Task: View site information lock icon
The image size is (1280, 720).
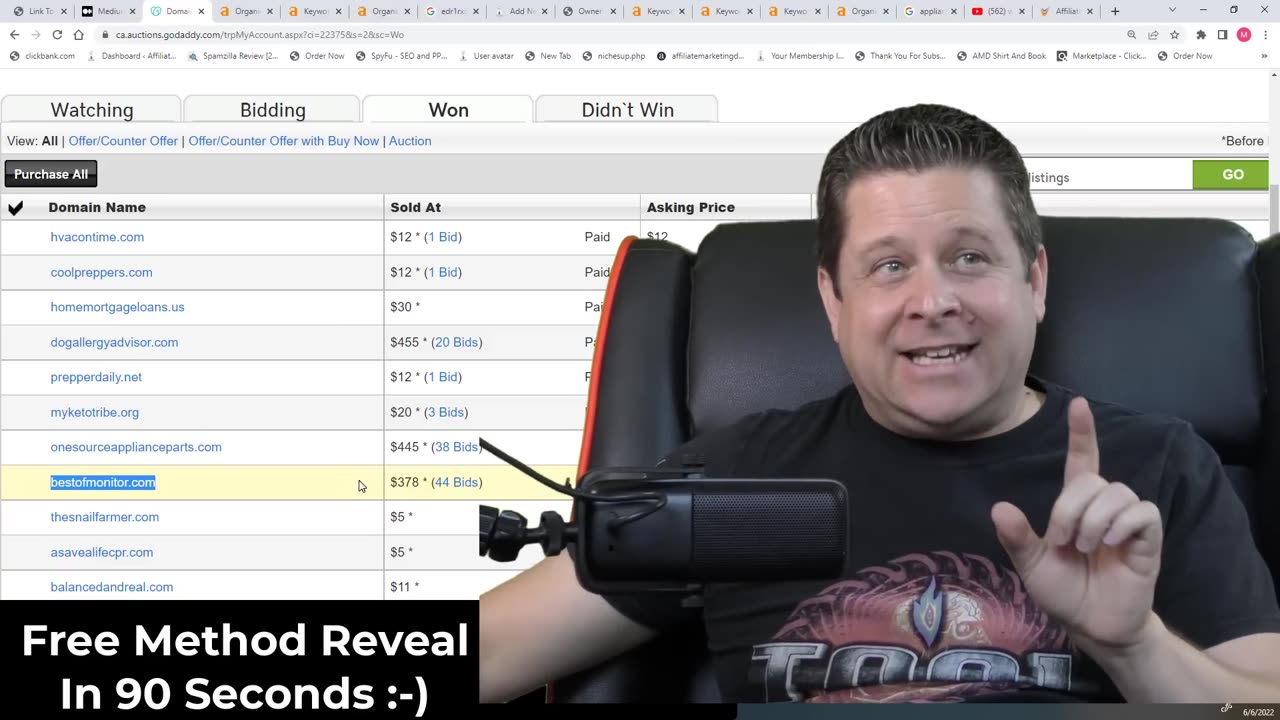Action: click(x=105, y=35)
